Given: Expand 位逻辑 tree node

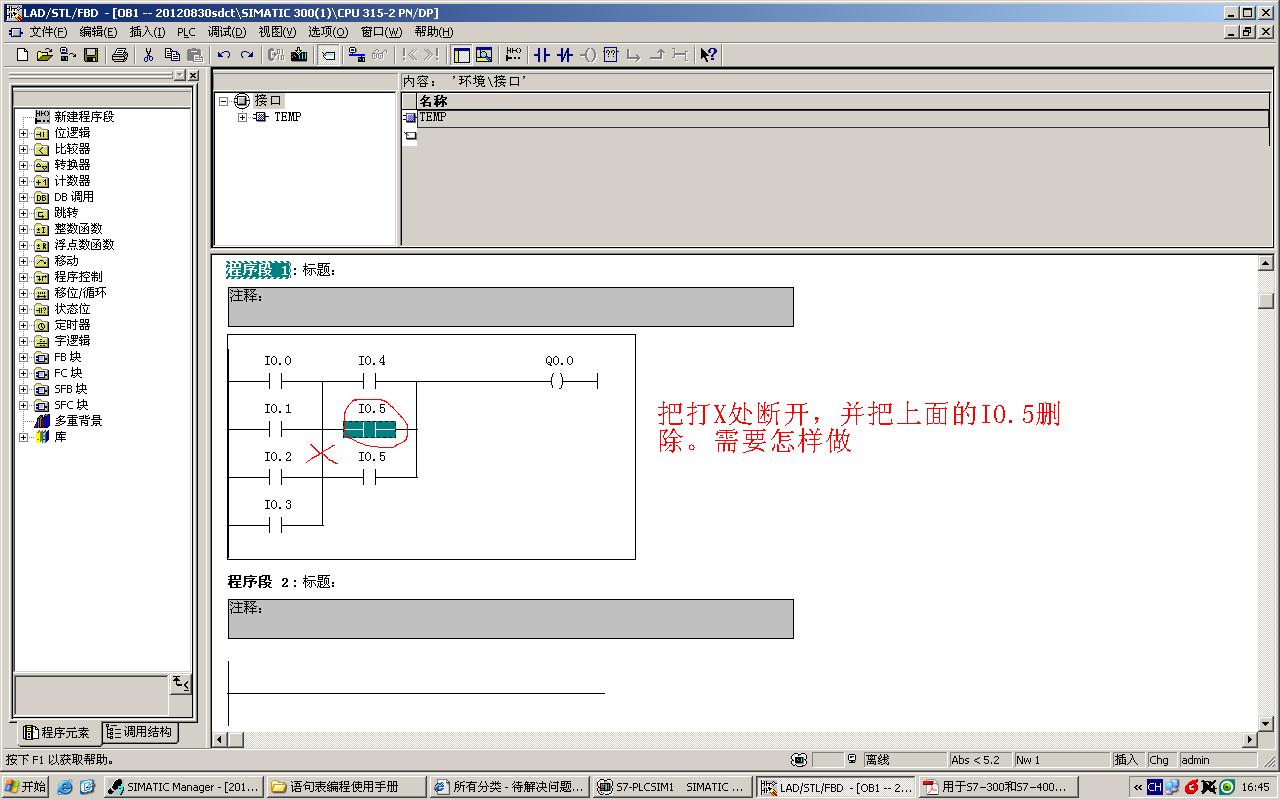Looking at the screenshot, I should click(x=24, y=133).
